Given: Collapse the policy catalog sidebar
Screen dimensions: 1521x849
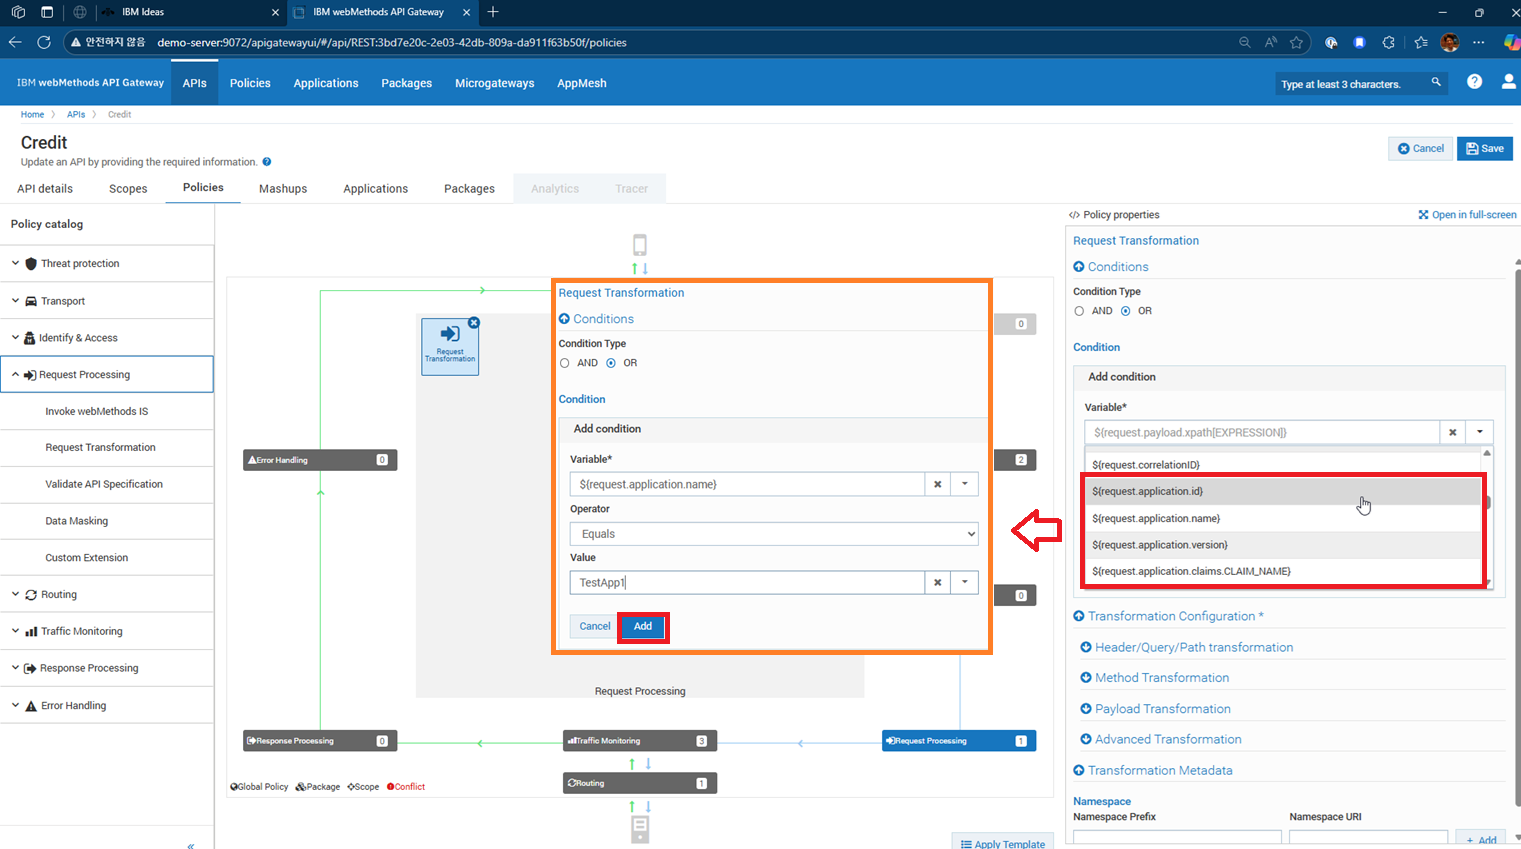Looking at the screenshot, I should pyautogui.click(x=190, y=845).
